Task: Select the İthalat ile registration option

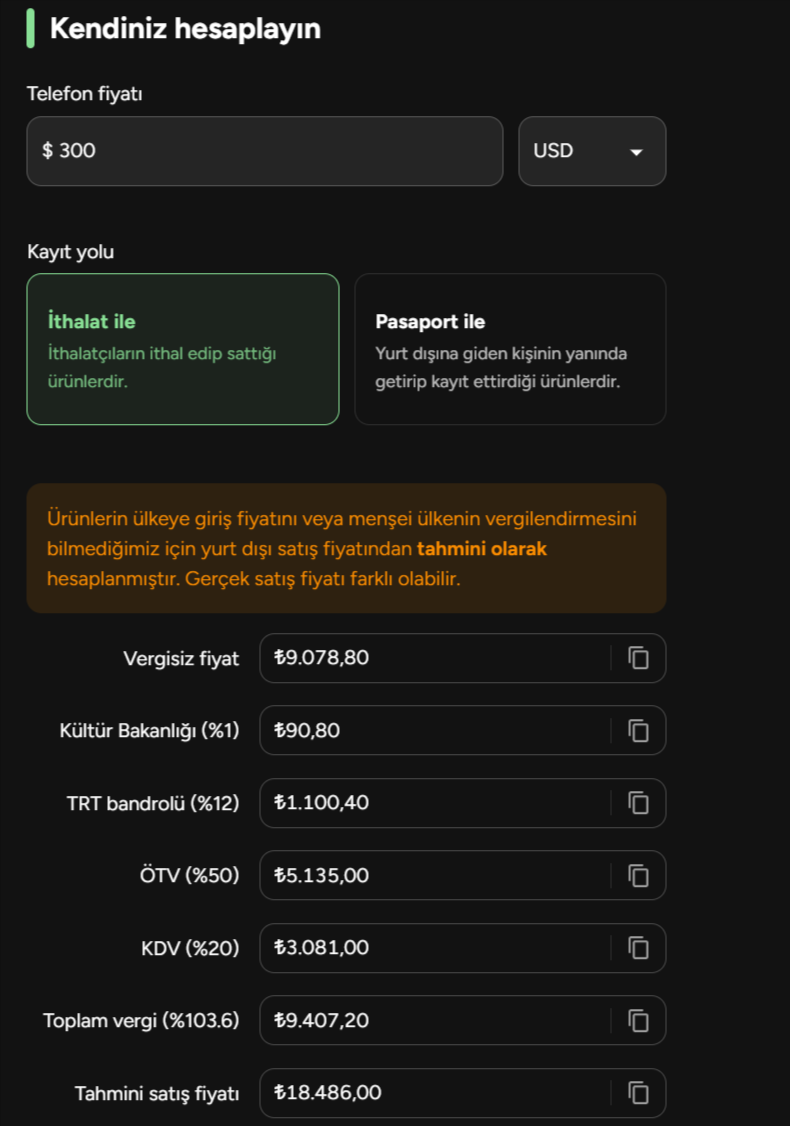Action: click(183, 349)
